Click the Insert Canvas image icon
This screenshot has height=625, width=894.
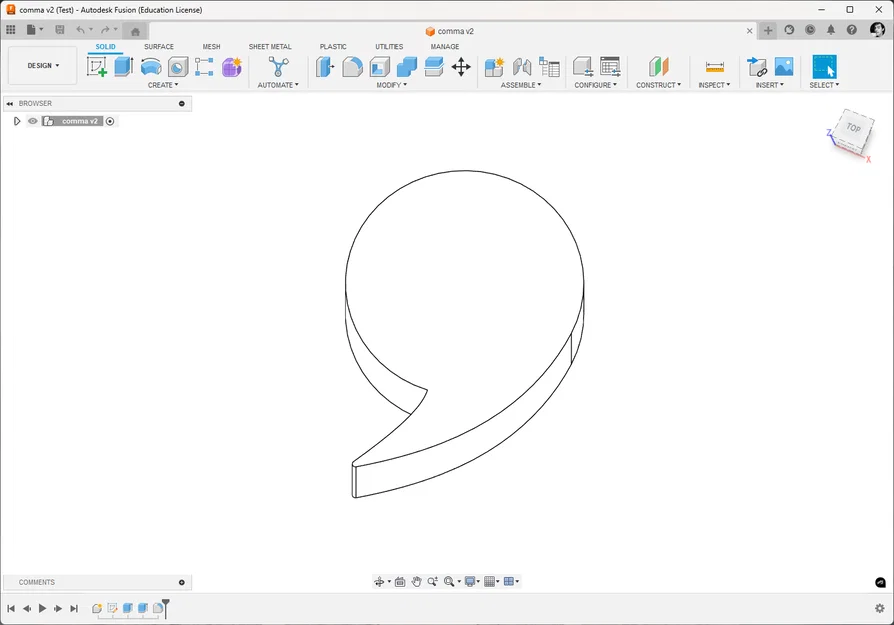pos(784,67)
